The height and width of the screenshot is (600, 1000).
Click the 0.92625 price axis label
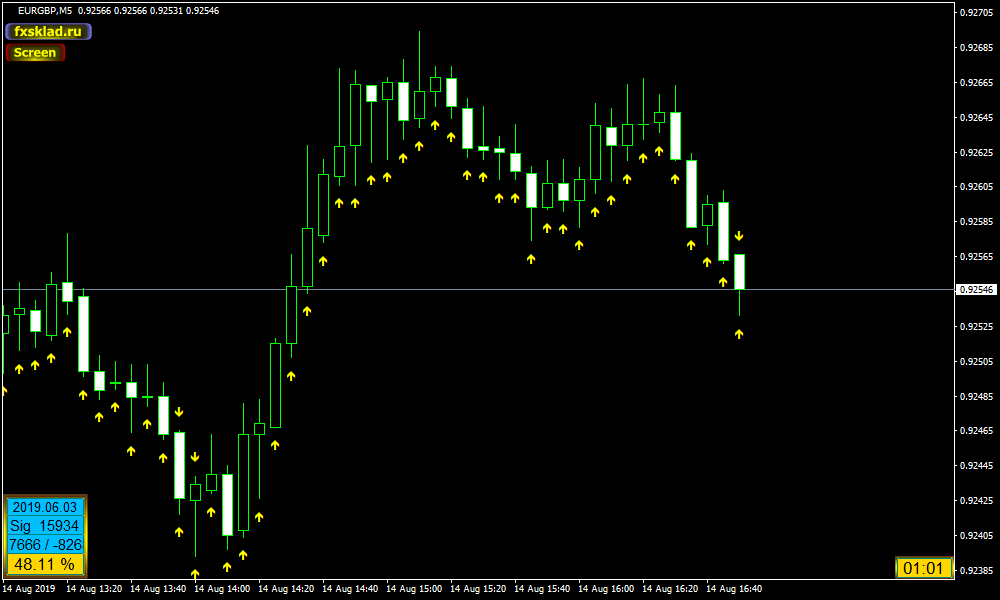(x=976, y=153)
